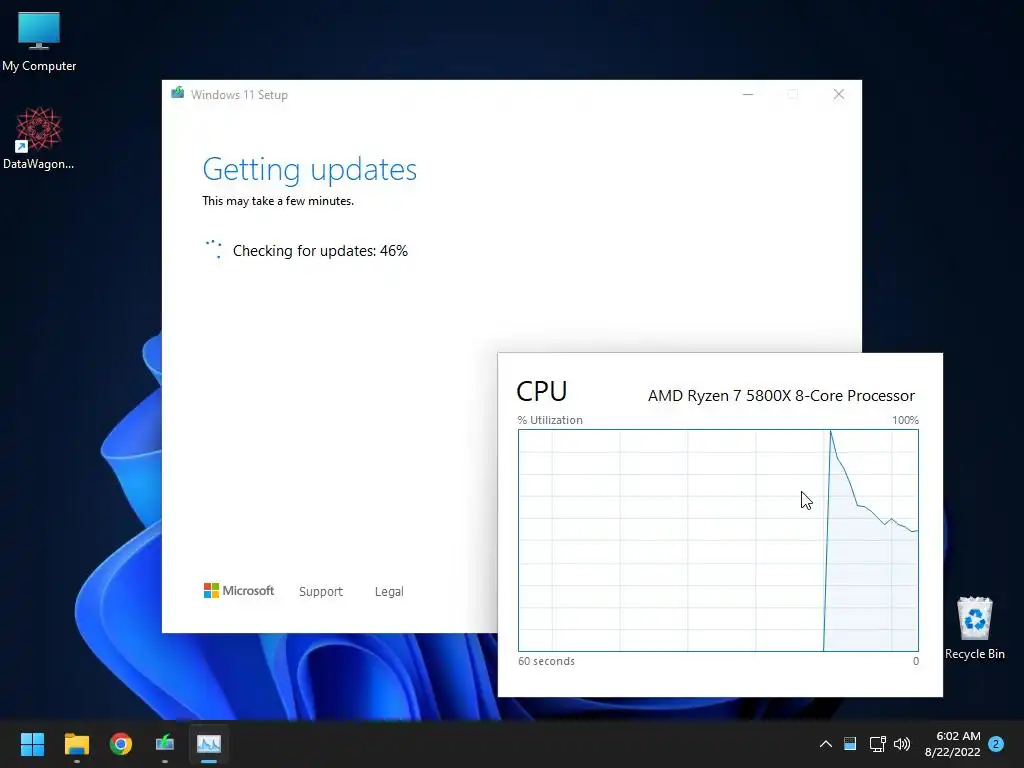Select the DataWagon desktop shortcut
The width and height of the screenshot is (1024, 768).
click(39, 138)
